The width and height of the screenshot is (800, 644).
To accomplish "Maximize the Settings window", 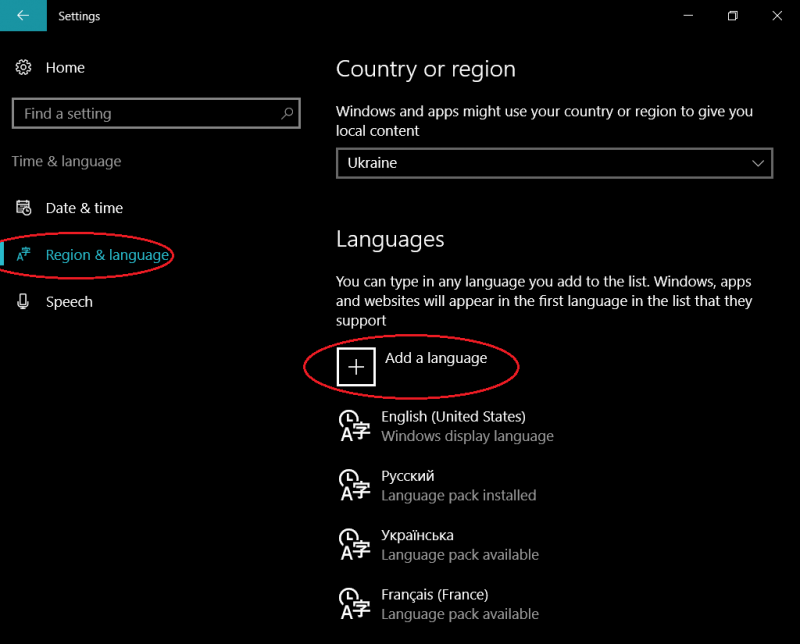I will 733,16.
